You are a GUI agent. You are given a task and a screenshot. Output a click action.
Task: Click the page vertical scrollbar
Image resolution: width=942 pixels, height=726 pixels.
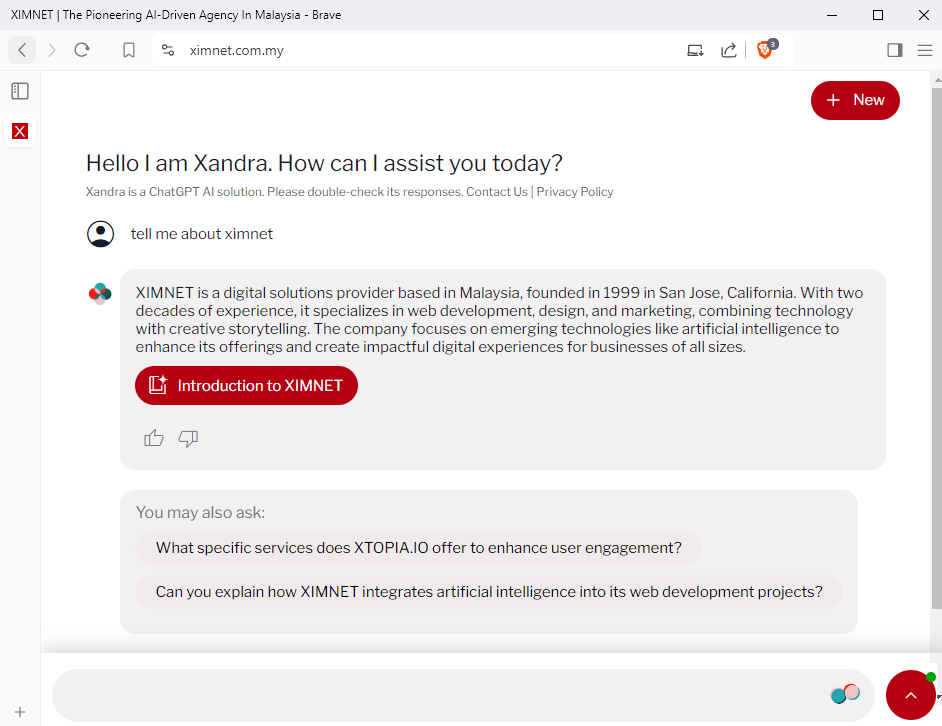[x=937, y=349]
